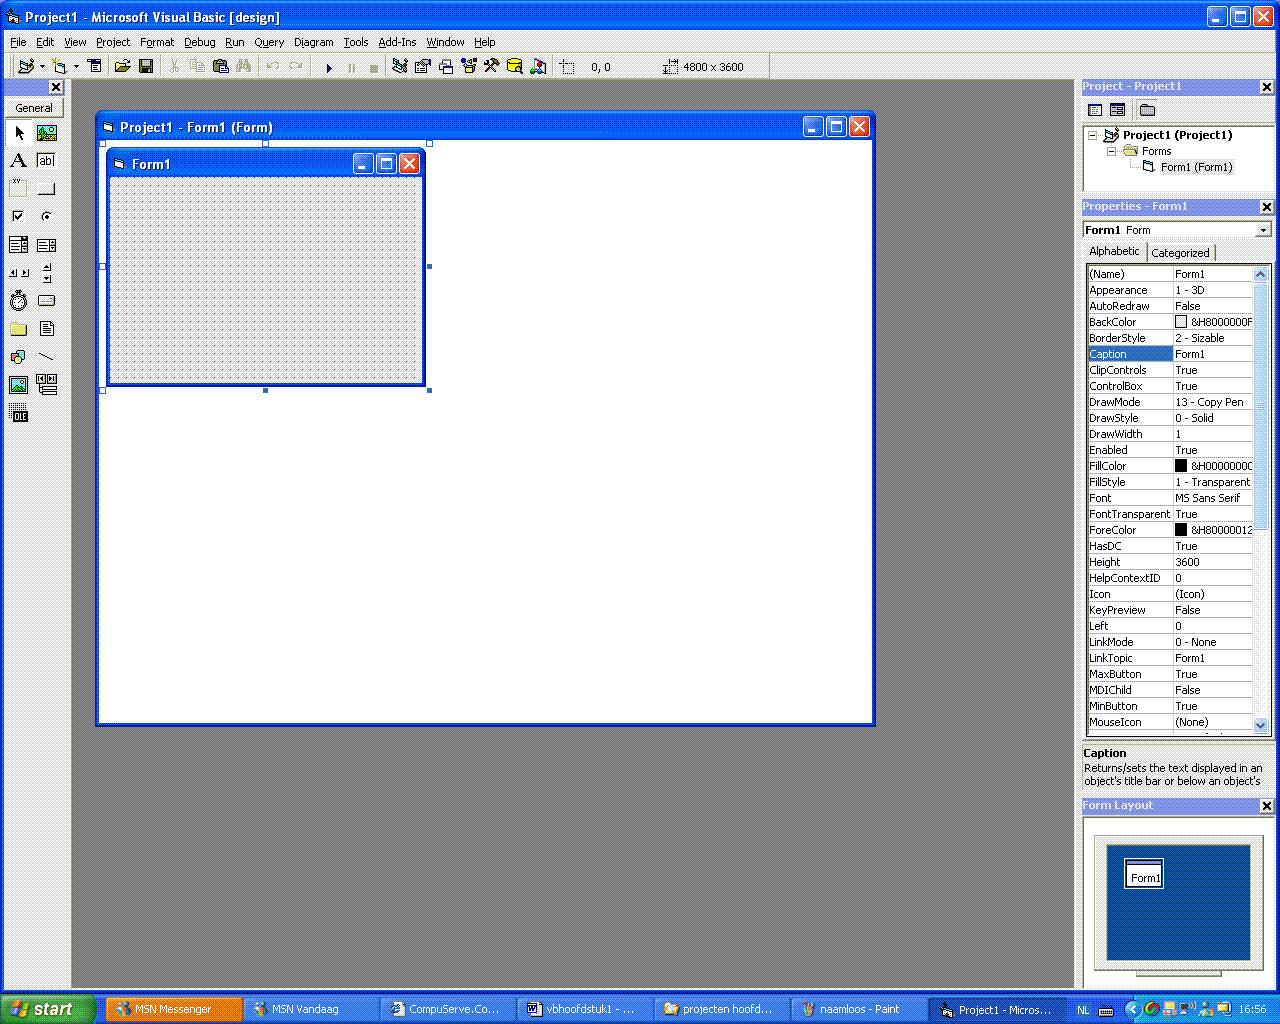The image size is (1280, 1024).
Task: Select the Image control tool
Action: [x=19, y=385]
